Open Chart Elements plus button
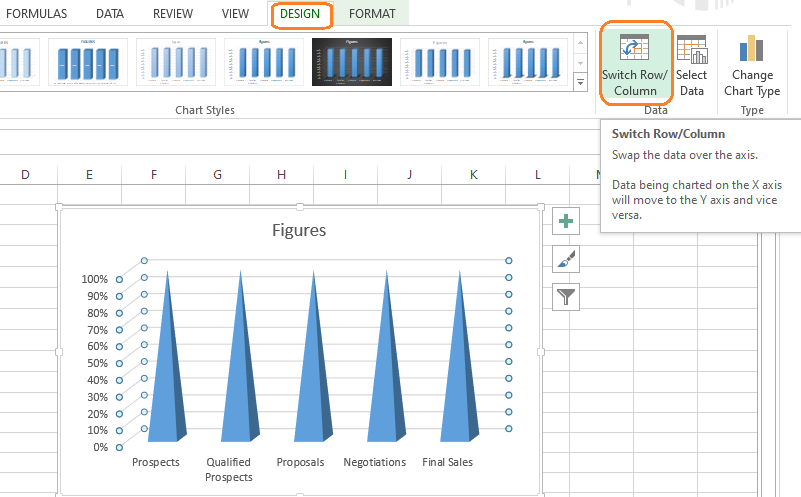801x497 pixels. 566,223
